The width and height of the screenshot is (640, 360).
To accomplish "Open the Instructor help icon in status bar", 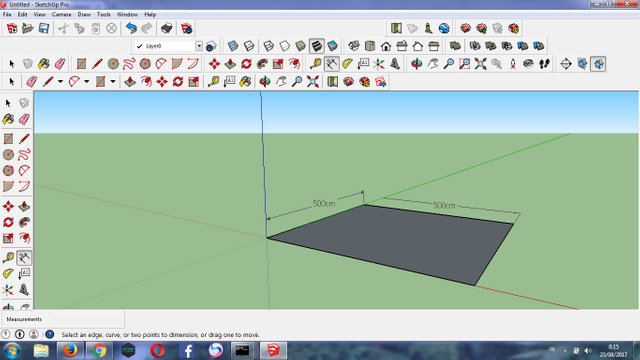I will point(50,334).
